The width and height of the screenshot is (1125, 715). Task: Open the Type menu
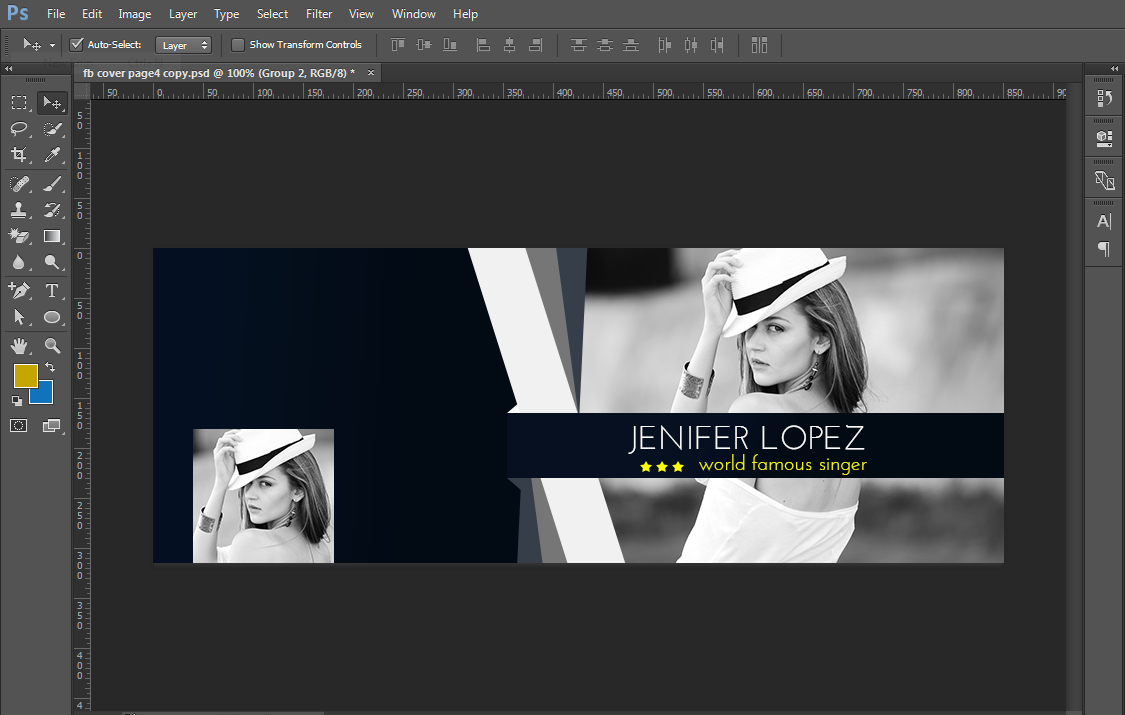point(227,14)
